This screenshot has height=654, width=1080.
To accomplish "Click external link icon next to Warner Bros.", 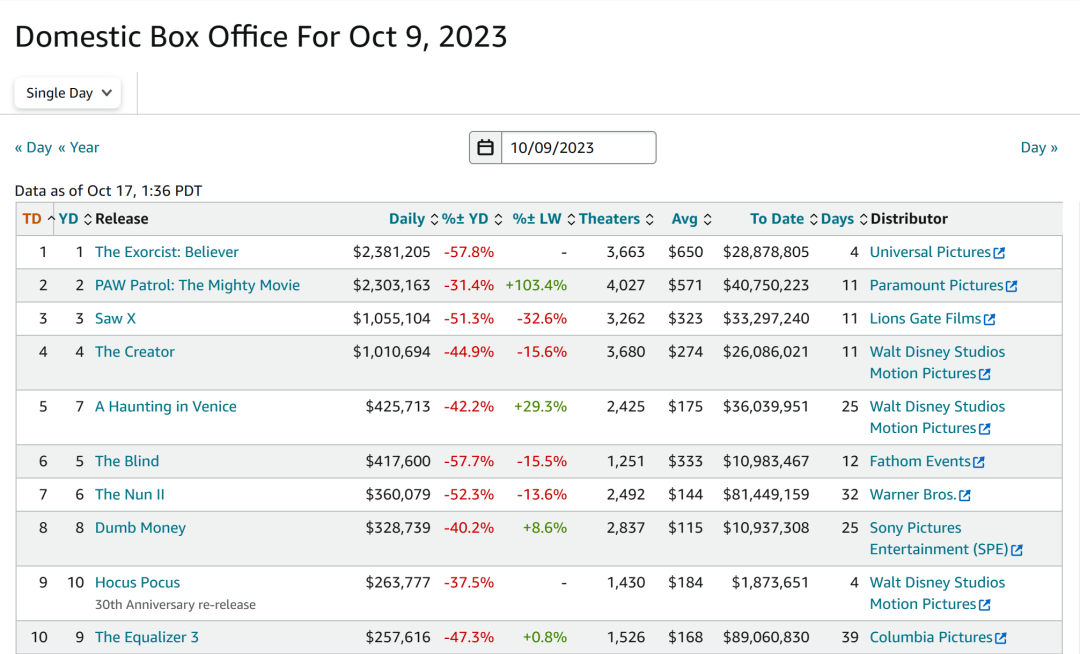I will coord(965,496).
